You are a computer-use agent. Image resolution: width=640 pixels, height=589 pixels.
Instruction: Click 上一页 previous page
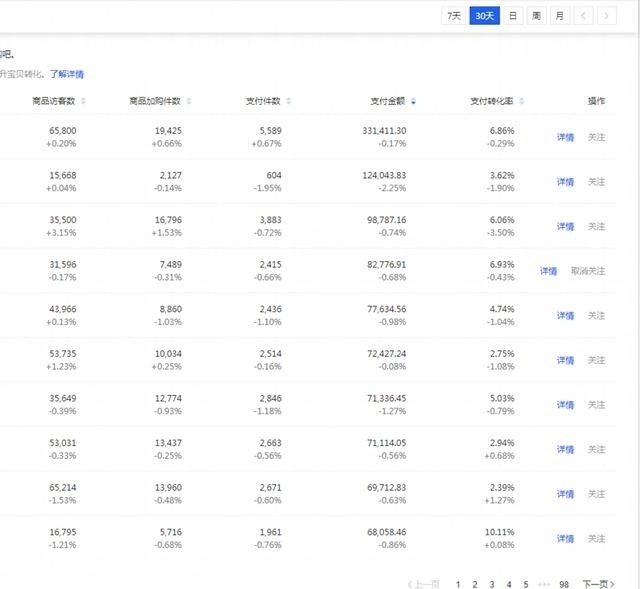424,585
